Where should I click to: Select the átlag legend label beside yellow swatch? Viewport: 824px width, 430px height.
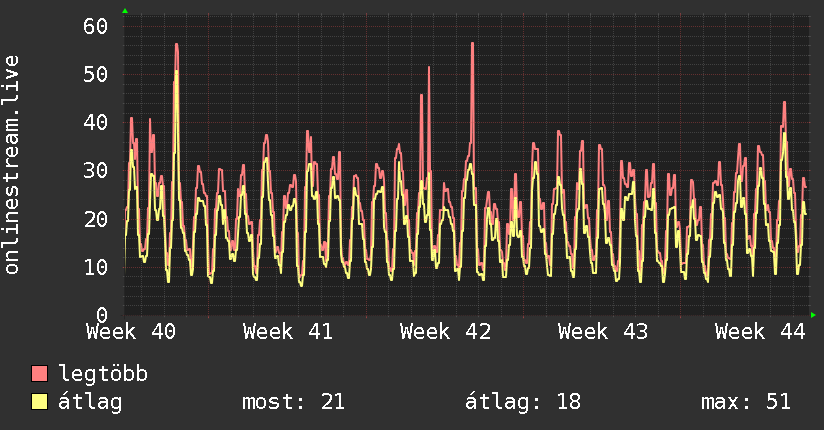click(90, 402)
